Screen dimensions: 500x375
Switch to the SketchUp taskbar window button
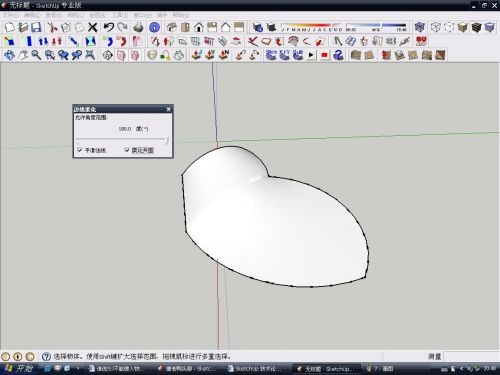point(327,369)
